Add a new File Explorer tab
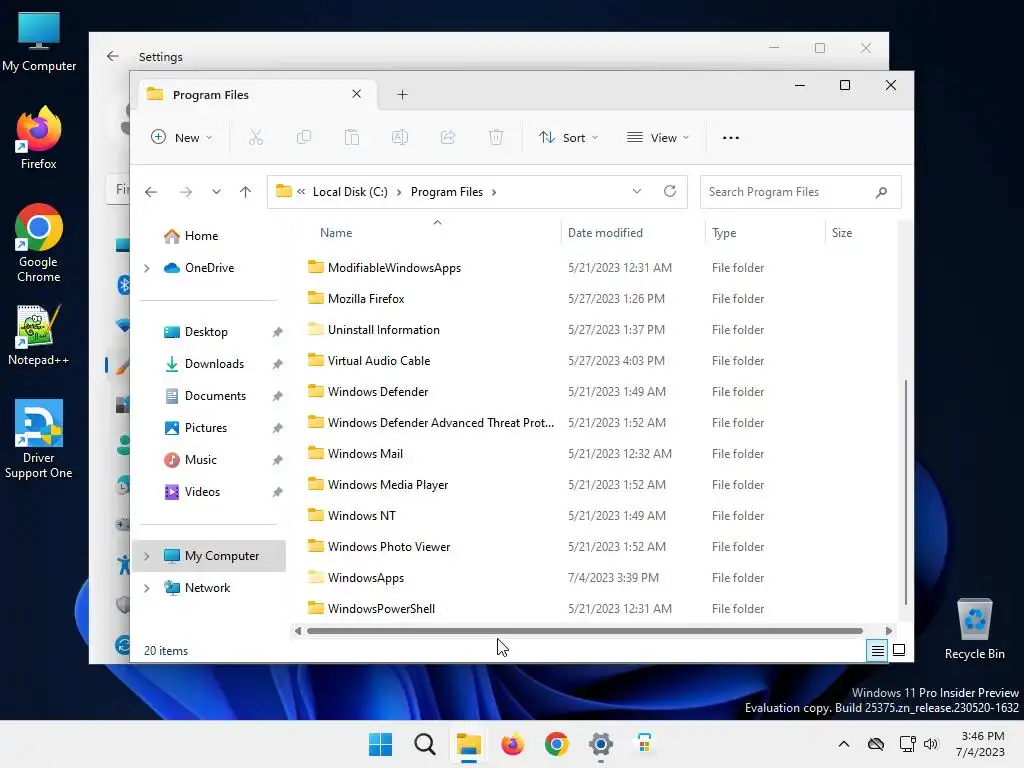This screenshot has width=1024, height=768. 402,95
